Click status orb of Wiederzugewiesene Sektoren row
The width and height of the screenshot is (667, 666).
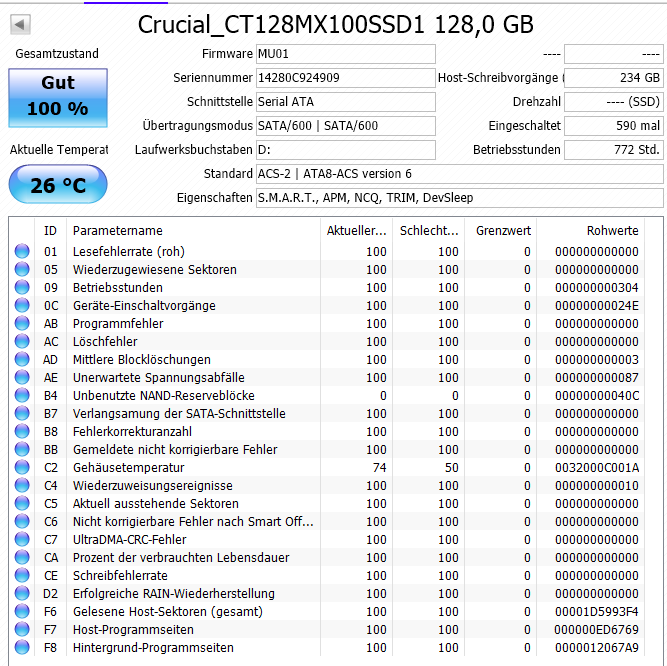pos(22,269)
